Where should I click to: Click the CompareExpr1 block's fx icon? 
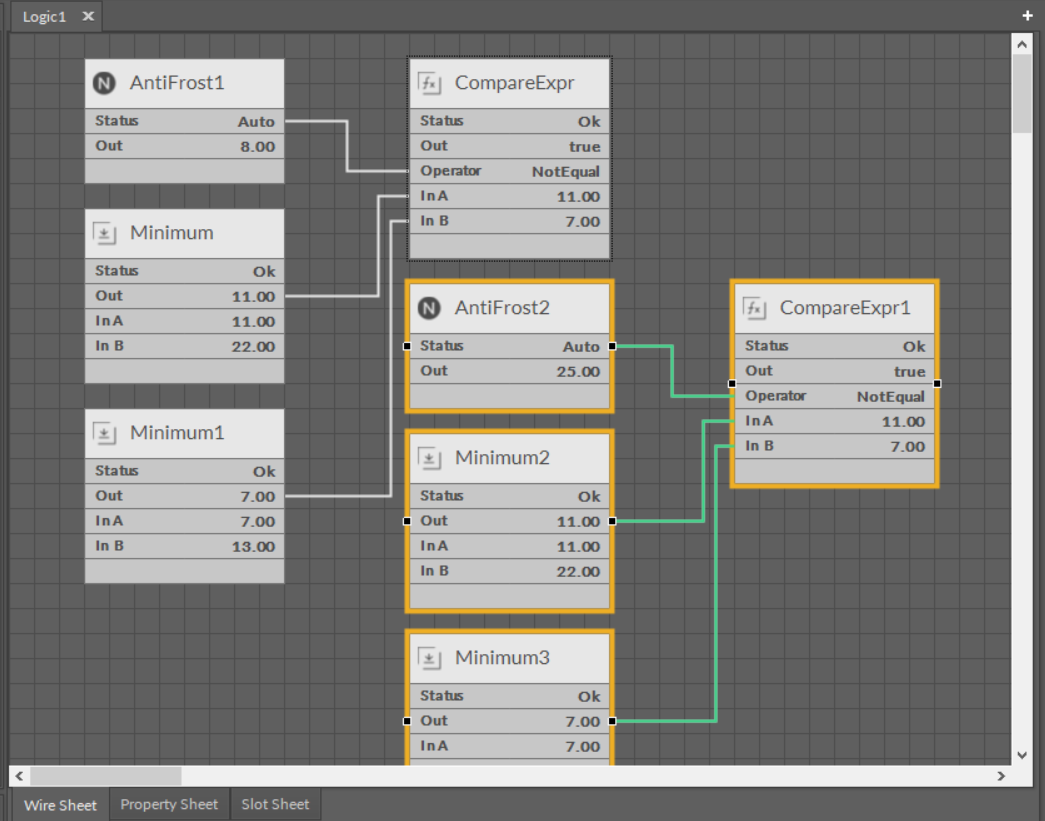coord(754,308)
